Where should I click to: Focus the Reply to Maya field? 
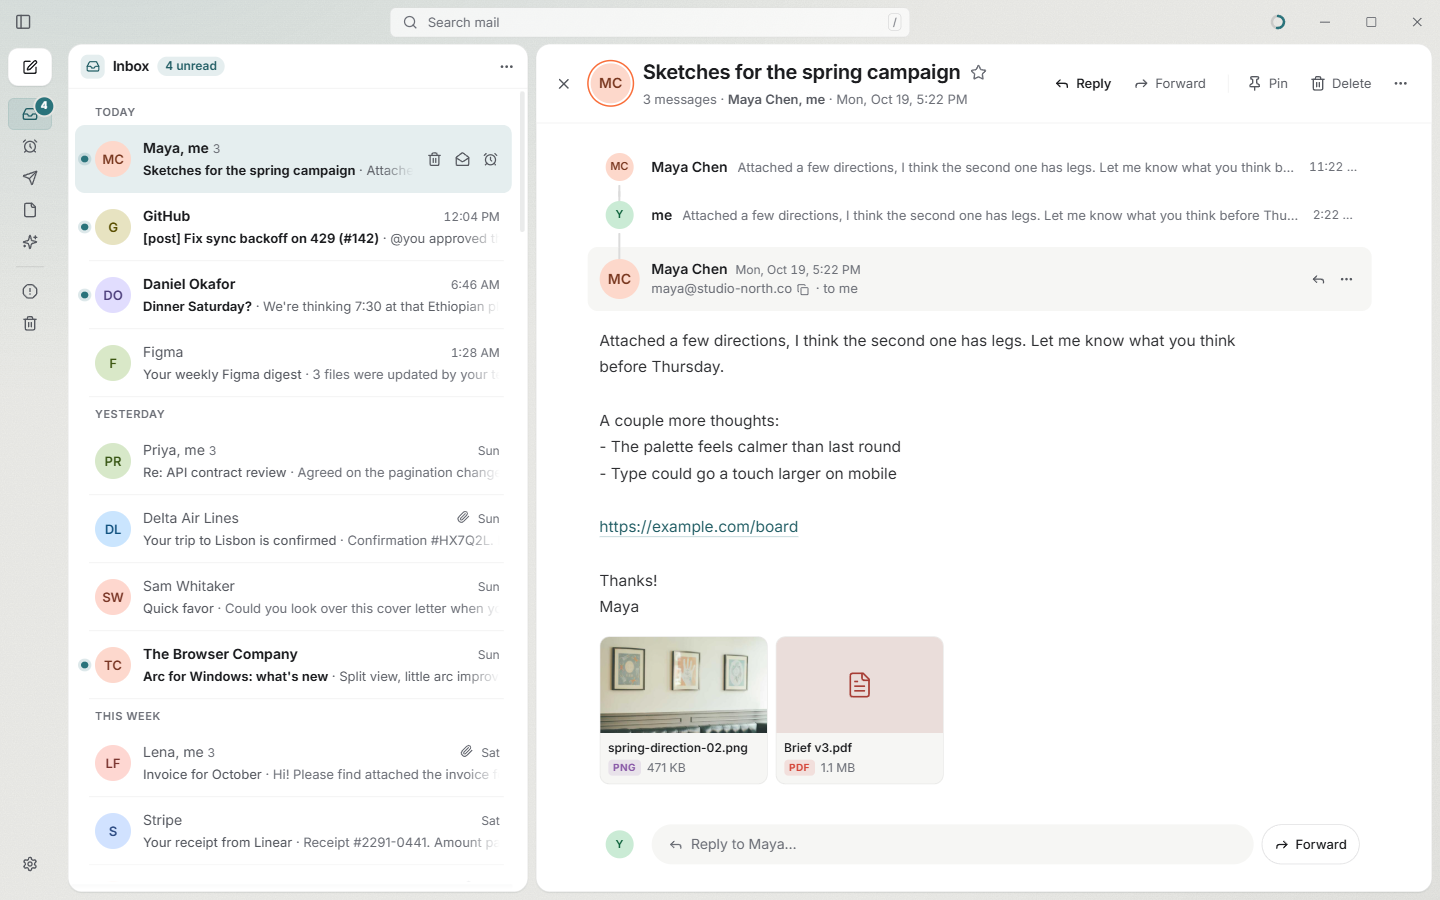click(952, 844)
